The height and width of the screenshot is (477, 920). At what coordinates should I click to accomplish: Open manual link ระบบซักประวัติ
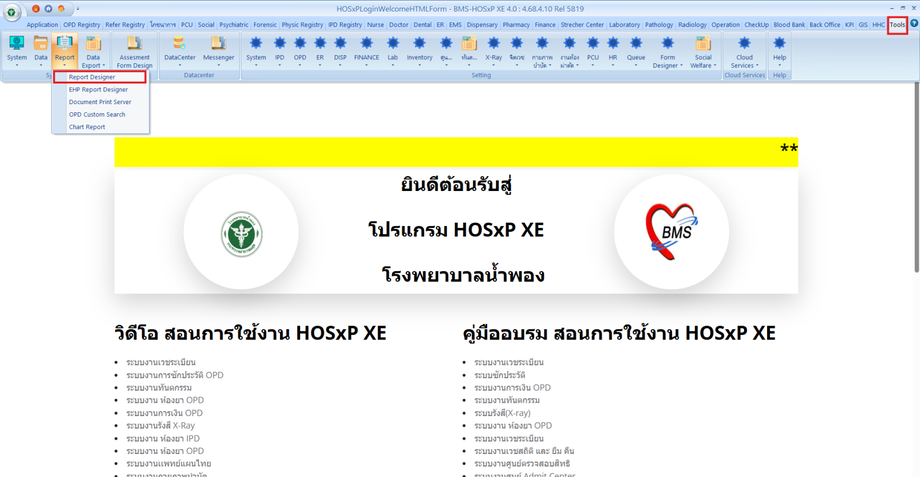click(499, 375)
